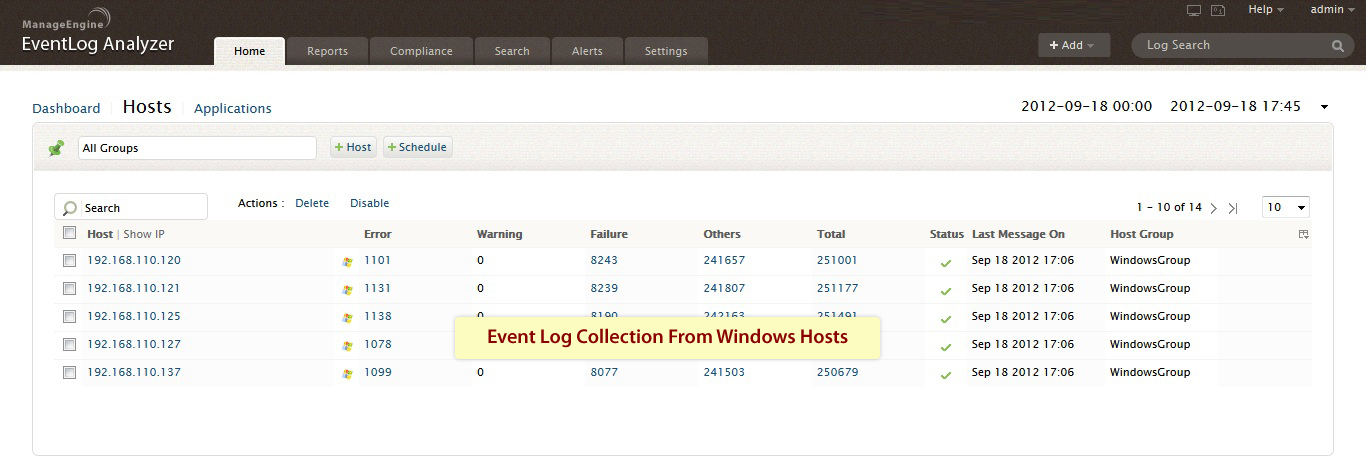
Task: Click the monitor icon in the top bar
Action: click(1193, 10)
